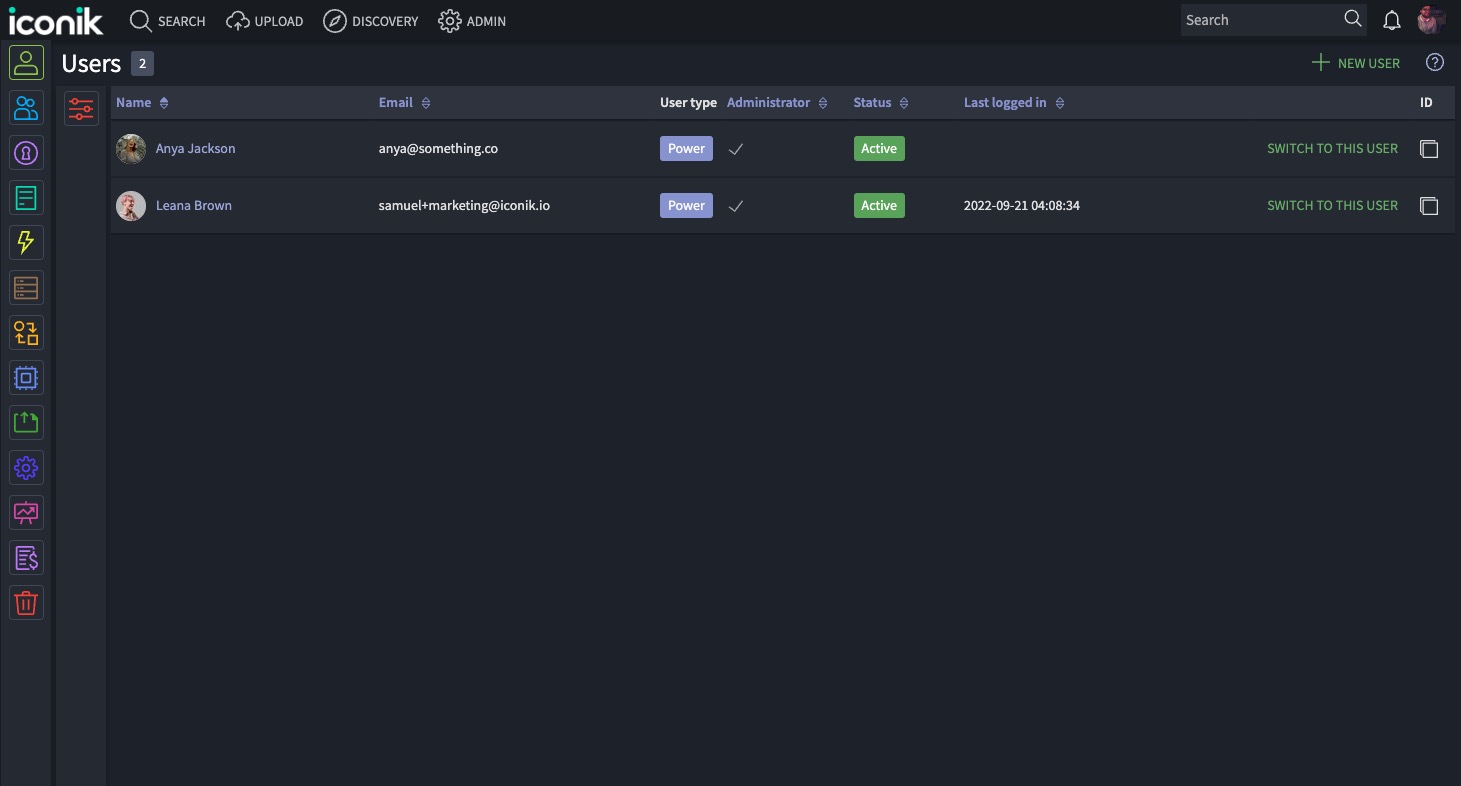Click inside the Search input field
Screen dimensions: 1461x786
[1260, 19]
